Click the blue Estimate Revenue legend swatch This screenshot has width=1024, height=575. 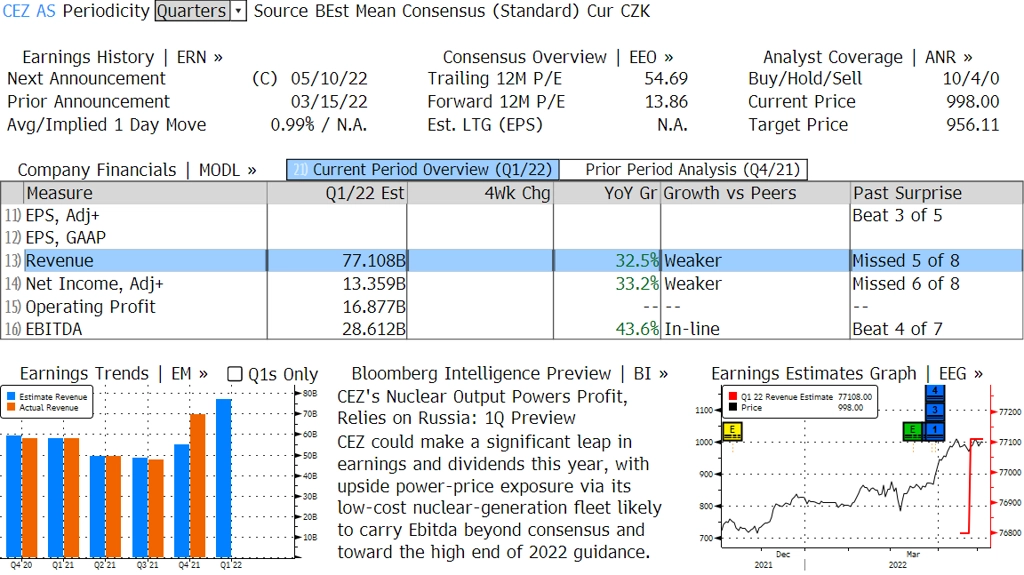point(11,397)
